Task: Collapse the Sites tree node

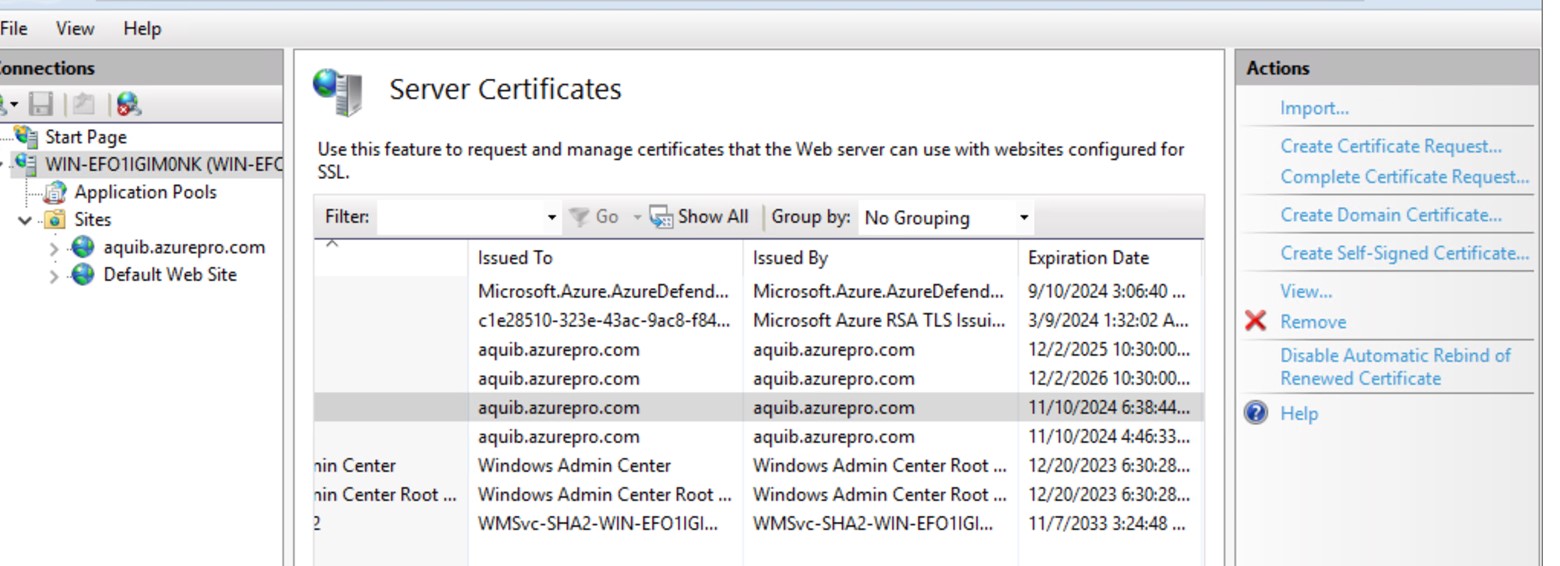Action: pyautogui.click(x=25, y=220)
